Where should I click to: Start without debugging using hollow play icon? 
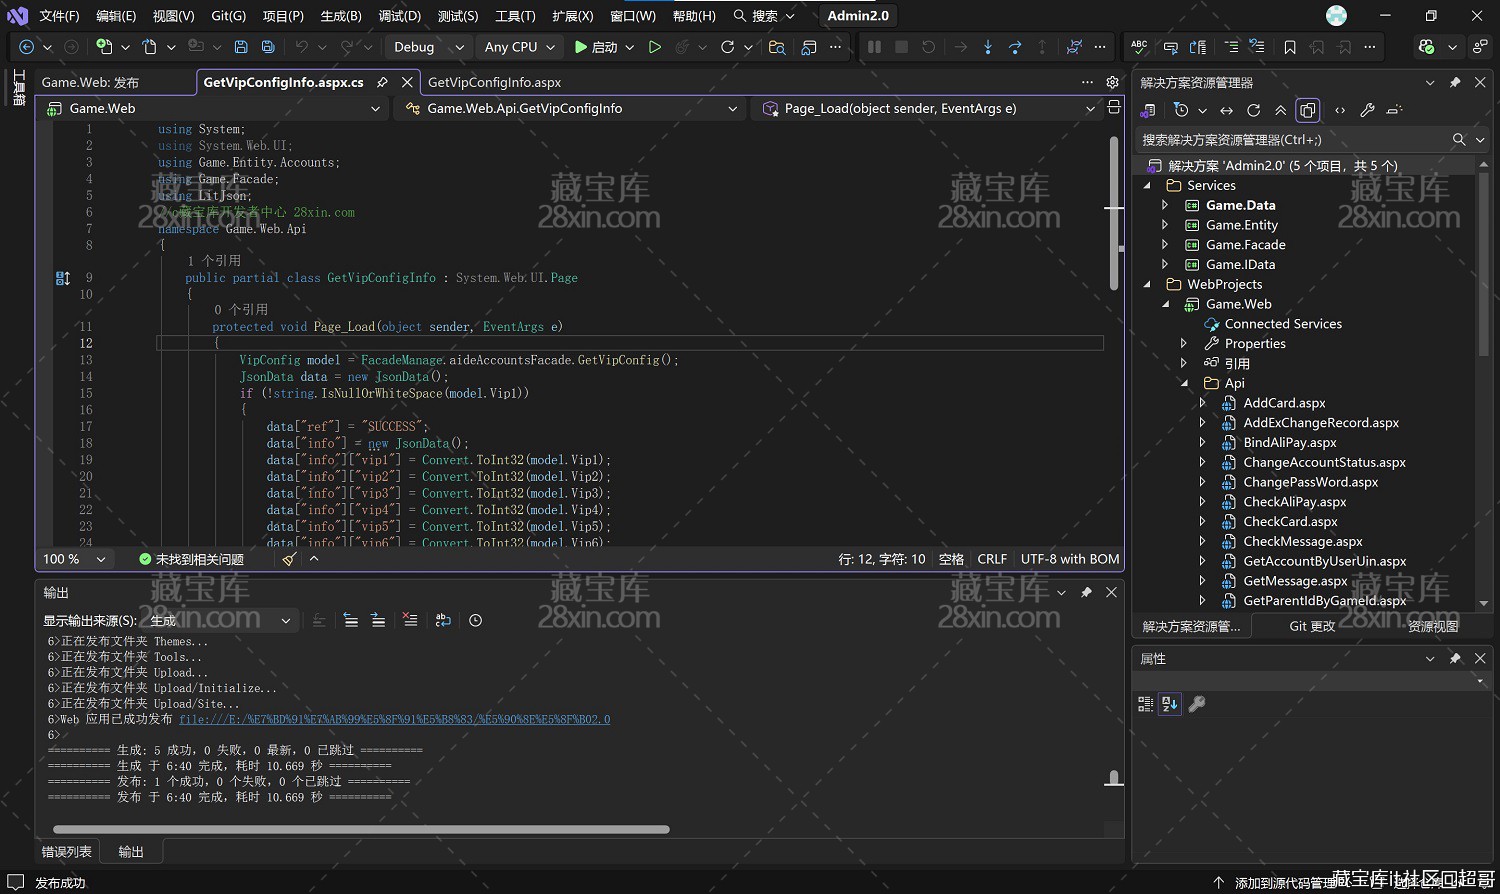[655, 47]
